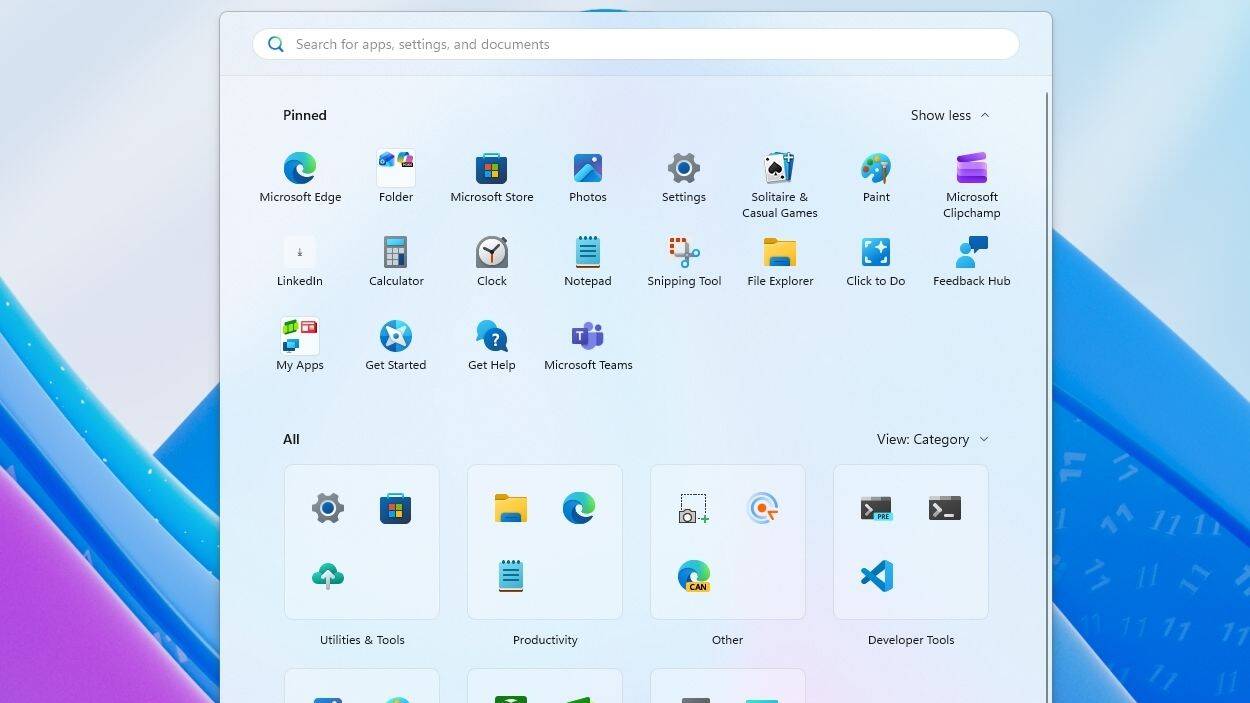The height and width of the screenshot is (703, 1250).
Task: Open the pinned Folder group
Action: [396, 178]
